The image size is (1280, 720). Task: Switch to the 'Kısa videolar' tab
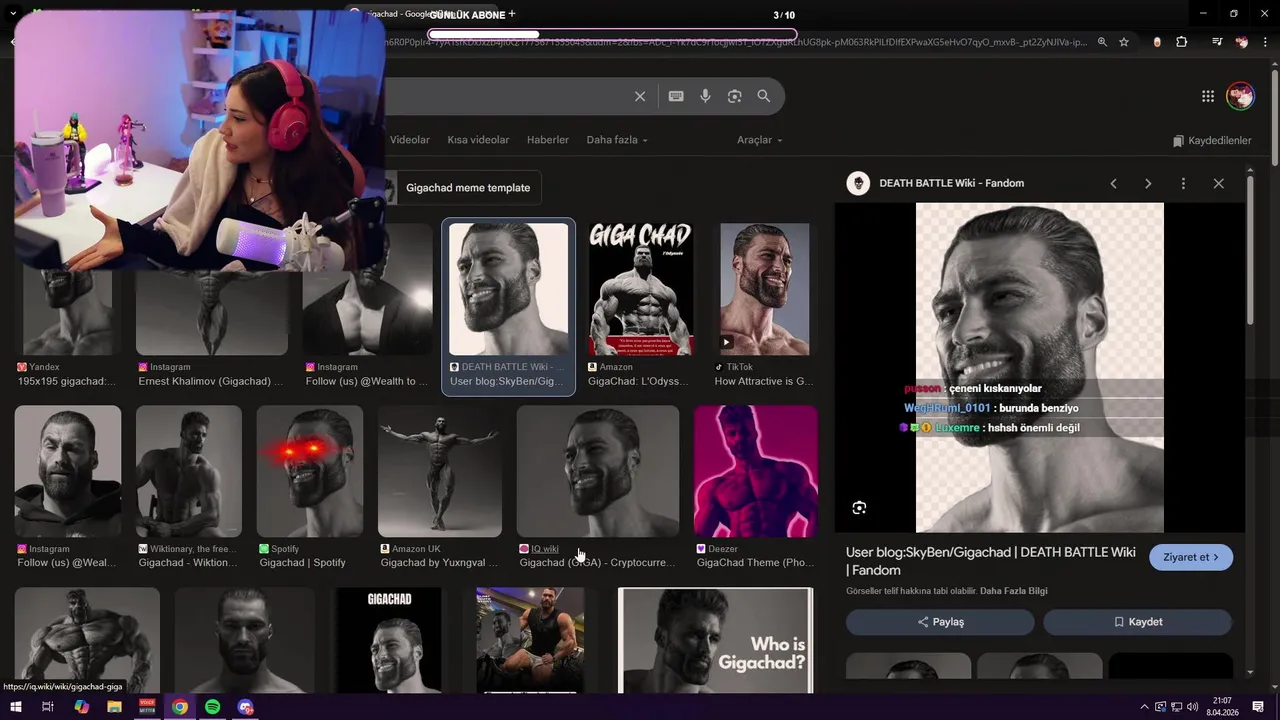478,140
